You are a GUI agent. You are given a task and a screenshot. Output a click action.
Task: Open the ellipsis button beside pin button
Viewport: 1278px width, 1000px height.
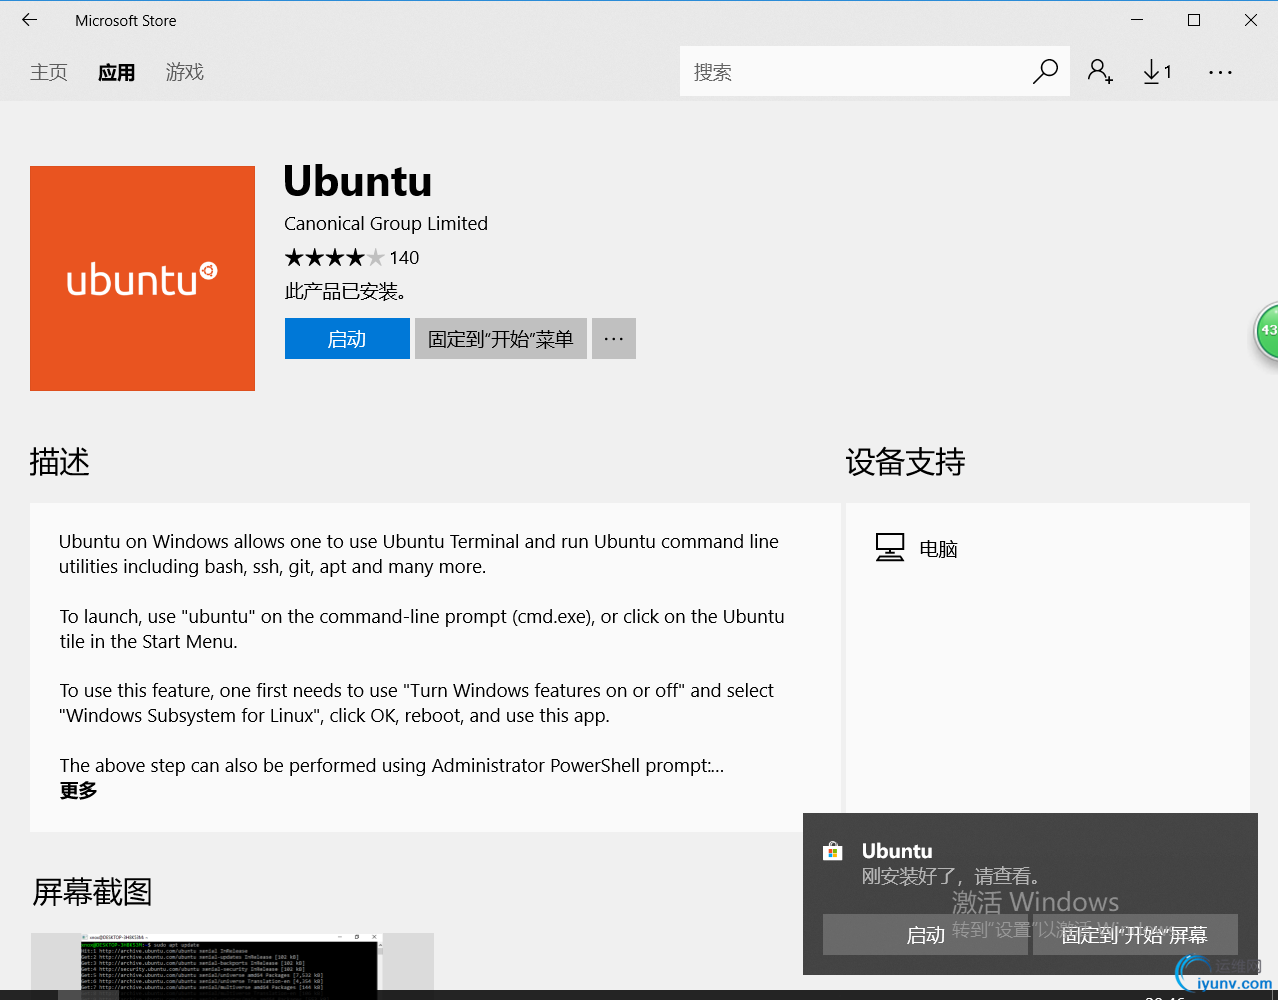coord(614,338)
